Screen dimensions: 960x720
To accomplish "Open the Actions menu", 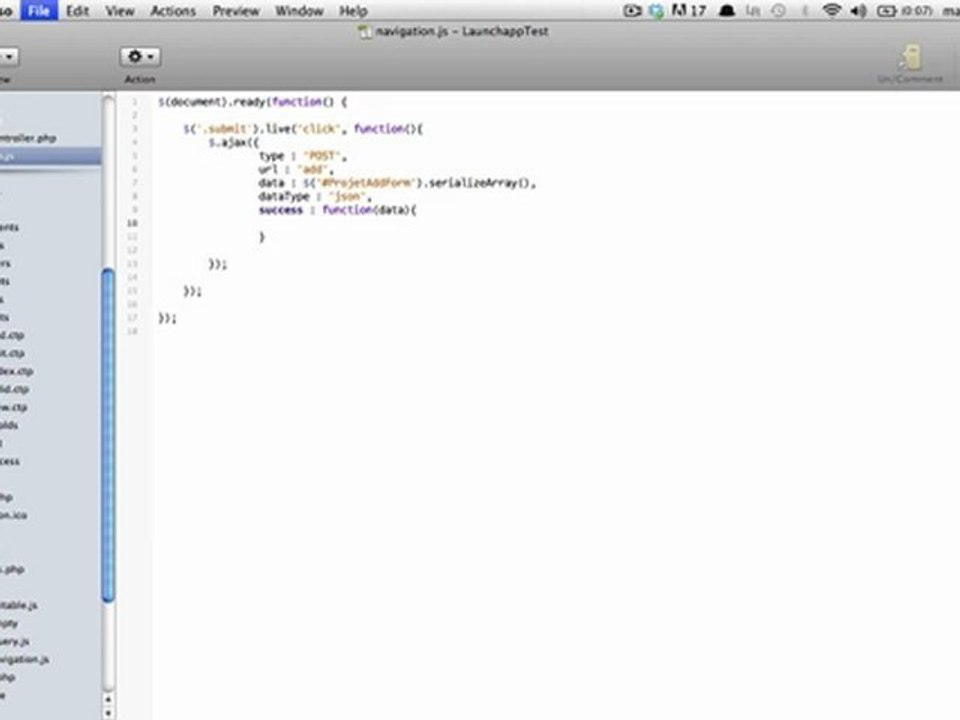I will pyautogui.click(x=173, y=10).
